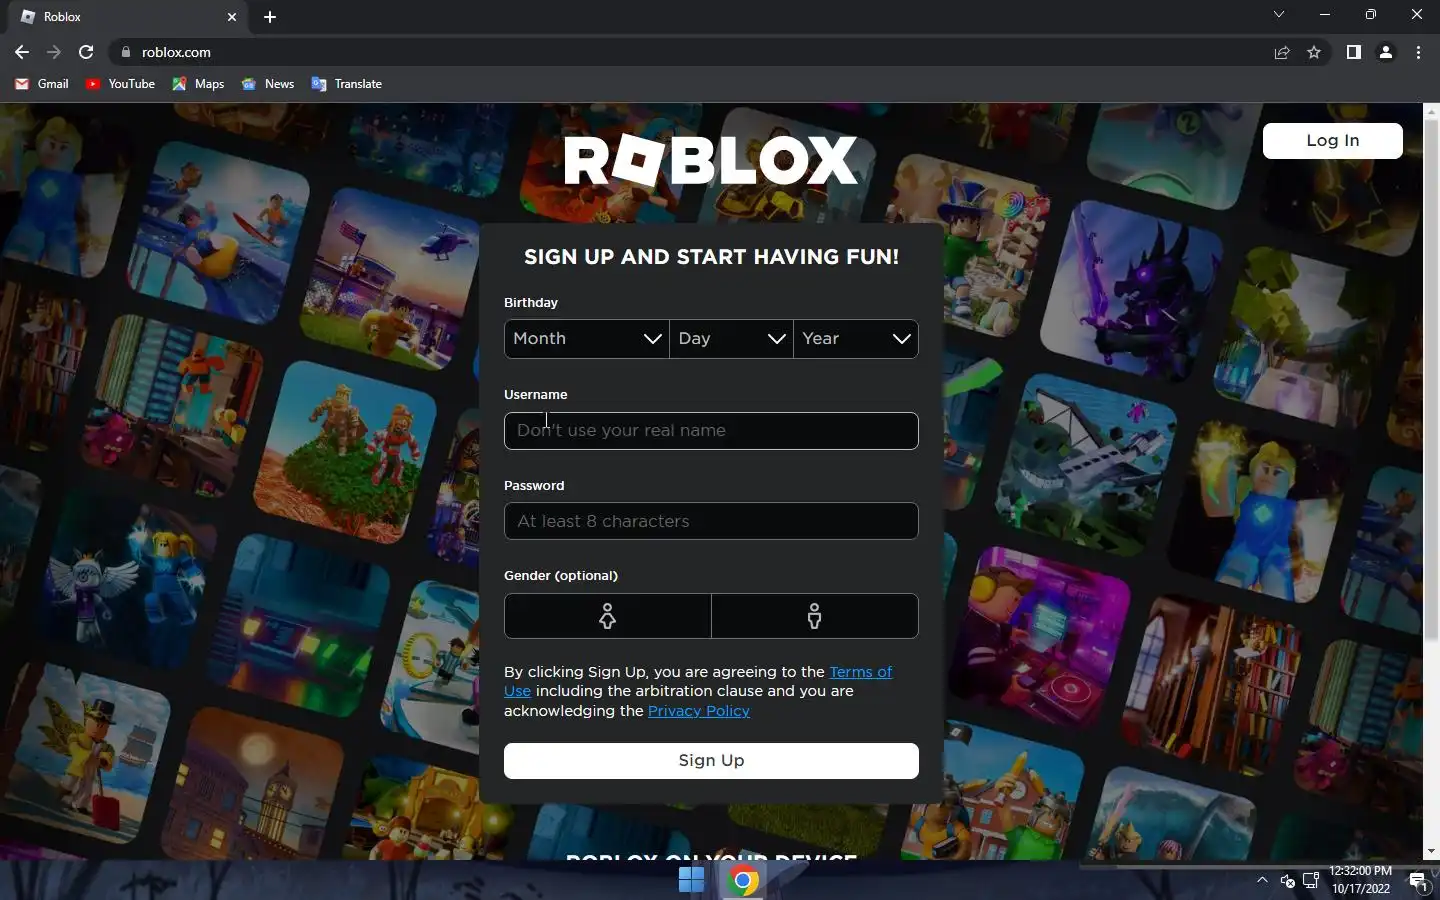Click the Sign Up button
The height and width of the screenshot is (900, 1440).
pyautogui.click(x=711, y=761)
